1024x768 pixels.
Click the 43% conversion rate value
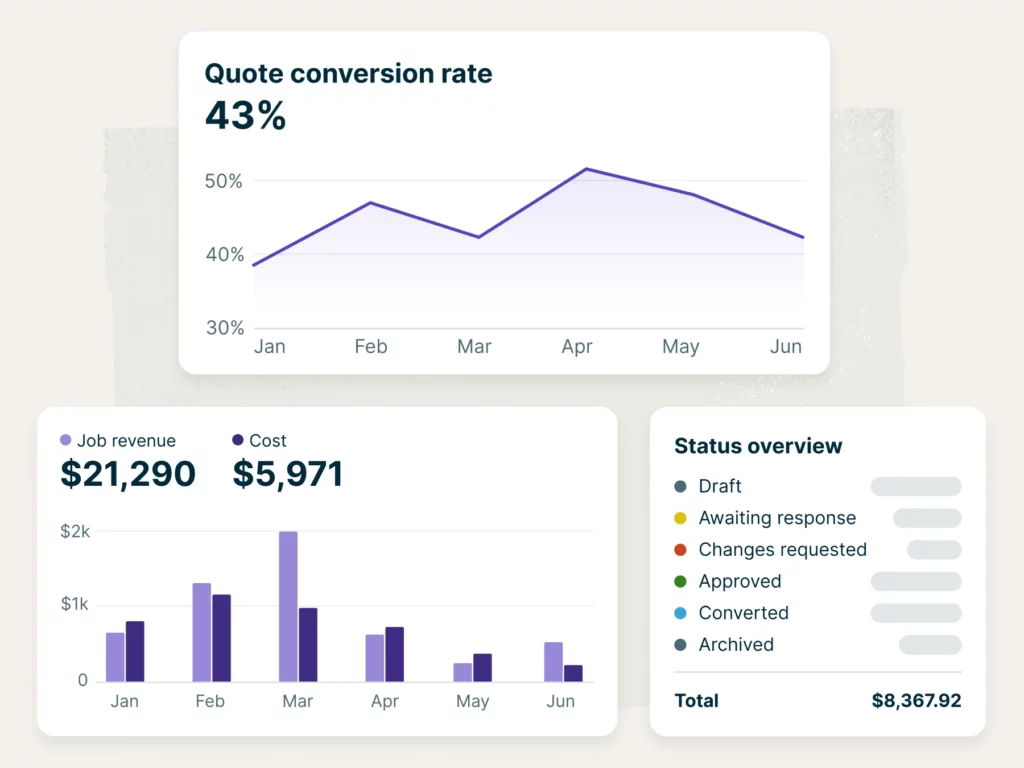[246, 116]
